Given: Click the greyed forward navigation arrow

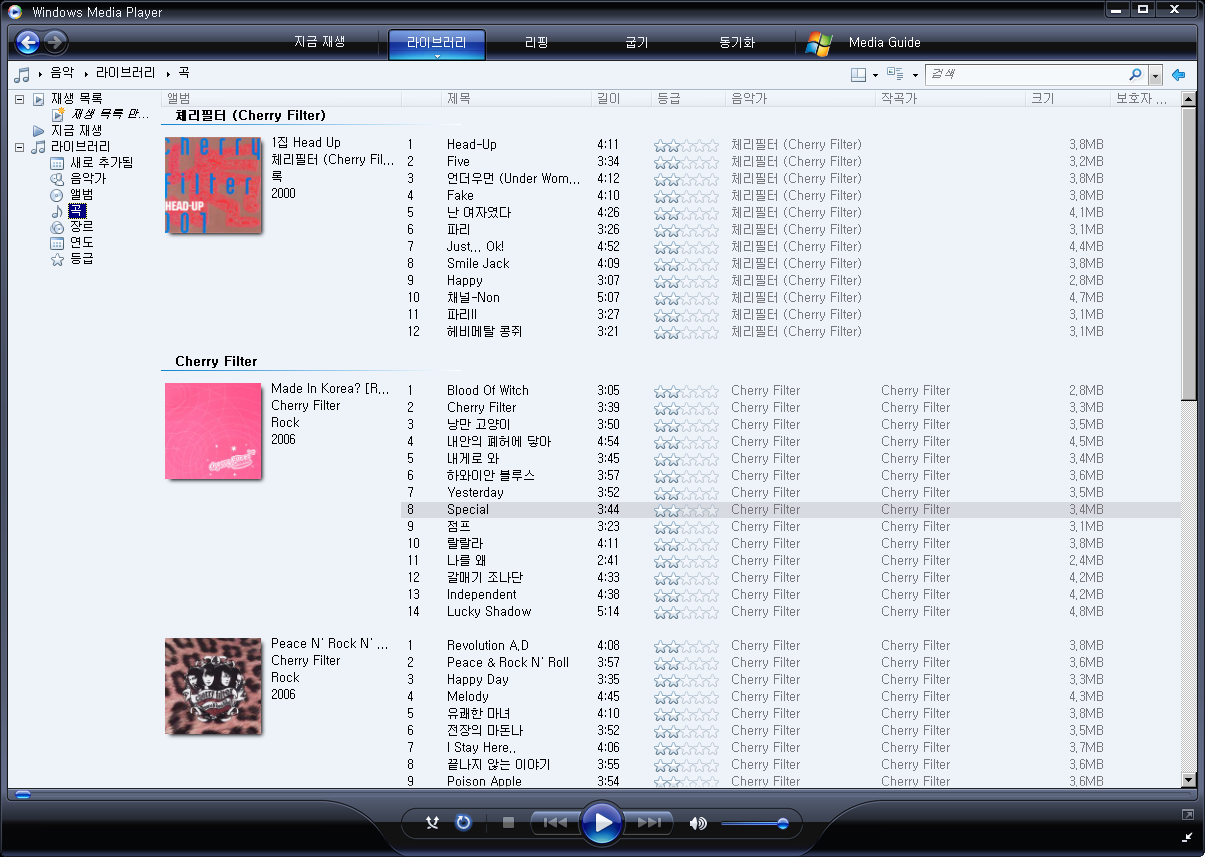Looking at the screenshot, I should coord(55,42).
